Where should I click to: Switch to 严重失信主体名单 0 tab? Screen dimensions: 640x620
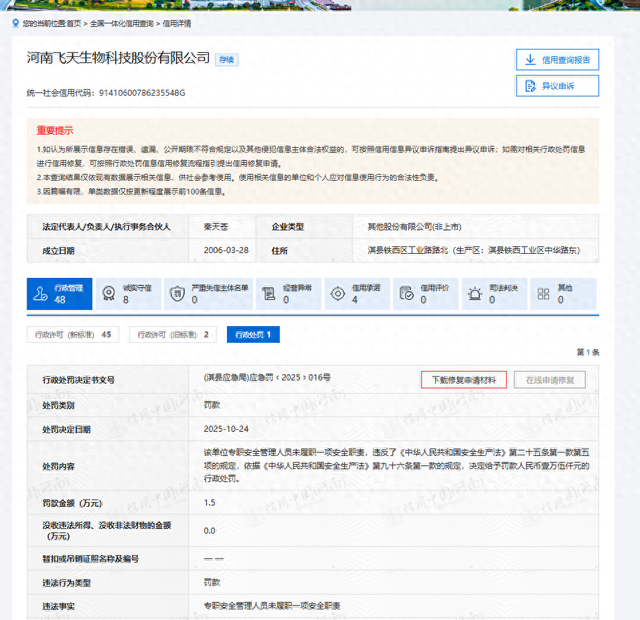coord(209,294)
